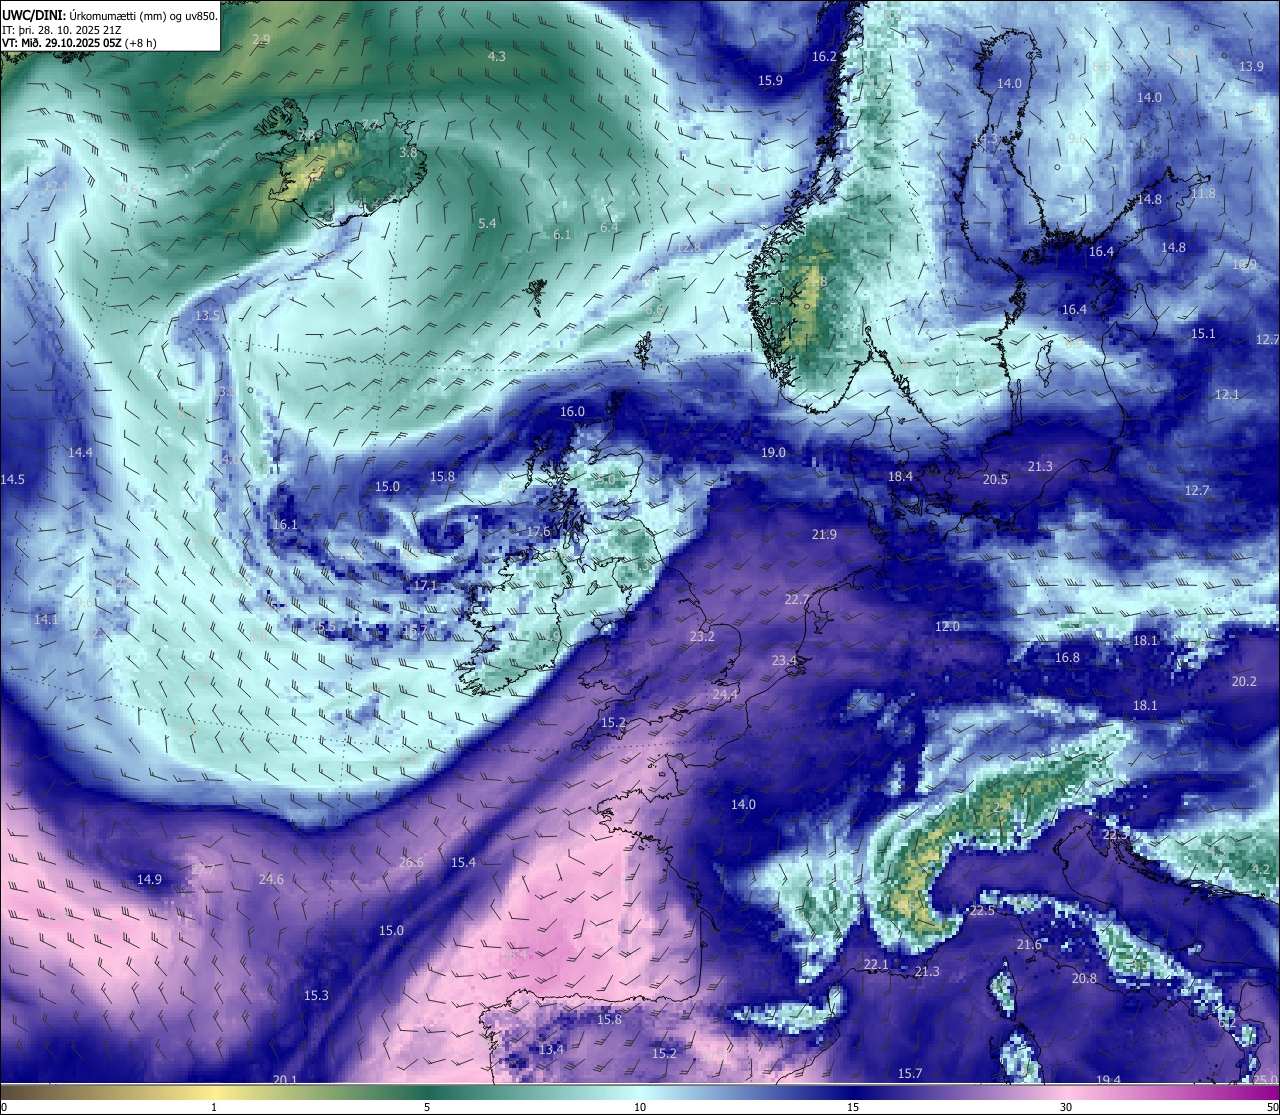
Task: Click the UWC/DINI title in the header box
Action: [33, 15]
